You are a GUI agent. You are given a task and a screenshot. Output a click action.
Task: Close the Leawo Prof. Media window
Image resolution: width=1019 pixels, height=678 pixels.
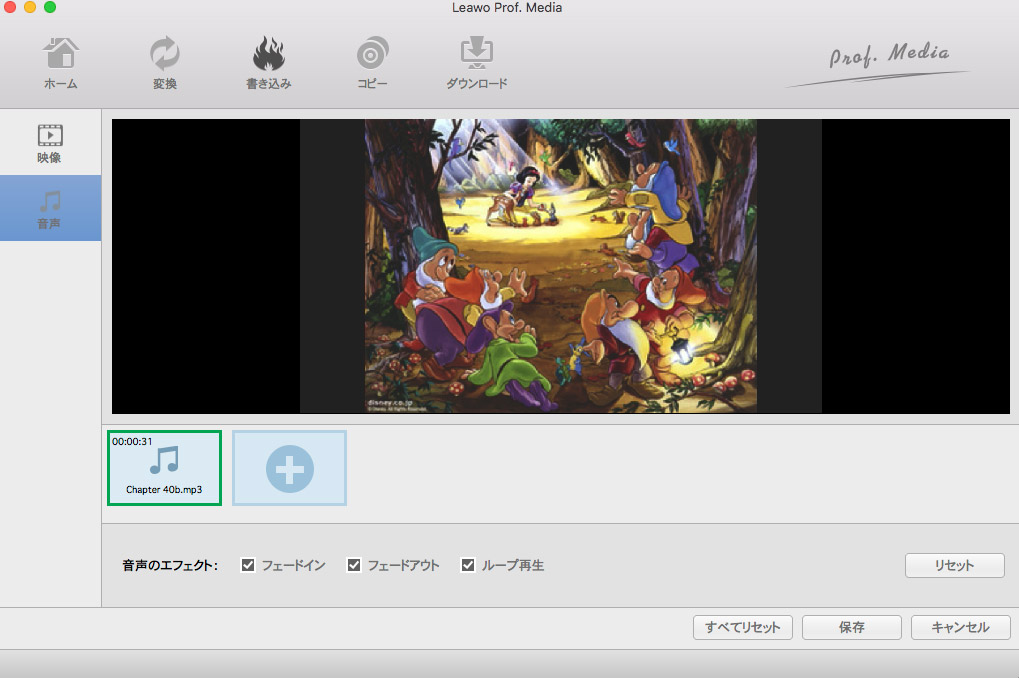coord(10,7)
